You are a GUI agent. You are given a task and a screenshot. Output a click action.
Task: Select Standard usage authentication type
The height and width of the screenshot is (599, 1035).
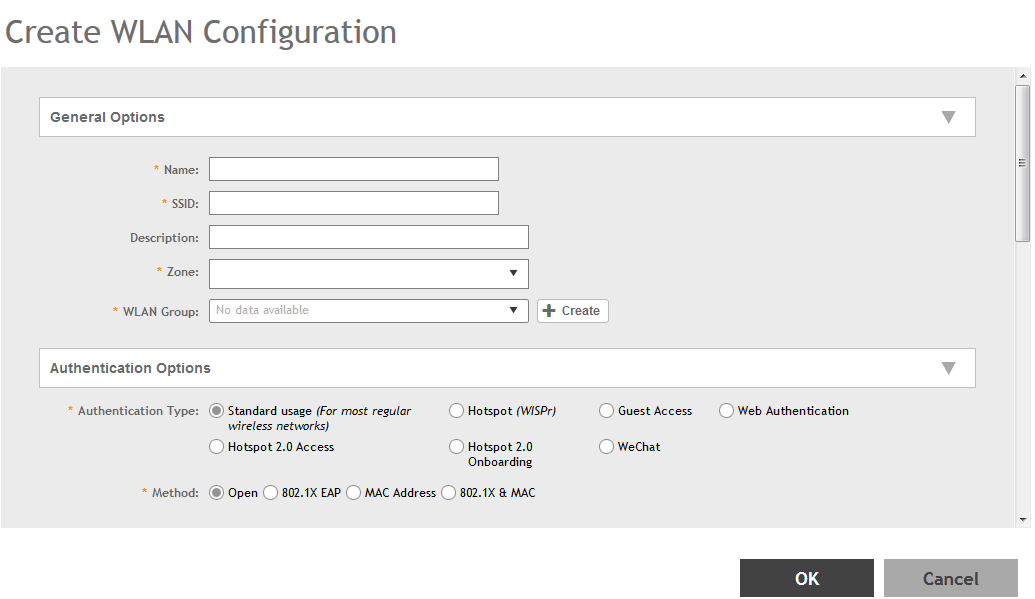coord(216,411)
